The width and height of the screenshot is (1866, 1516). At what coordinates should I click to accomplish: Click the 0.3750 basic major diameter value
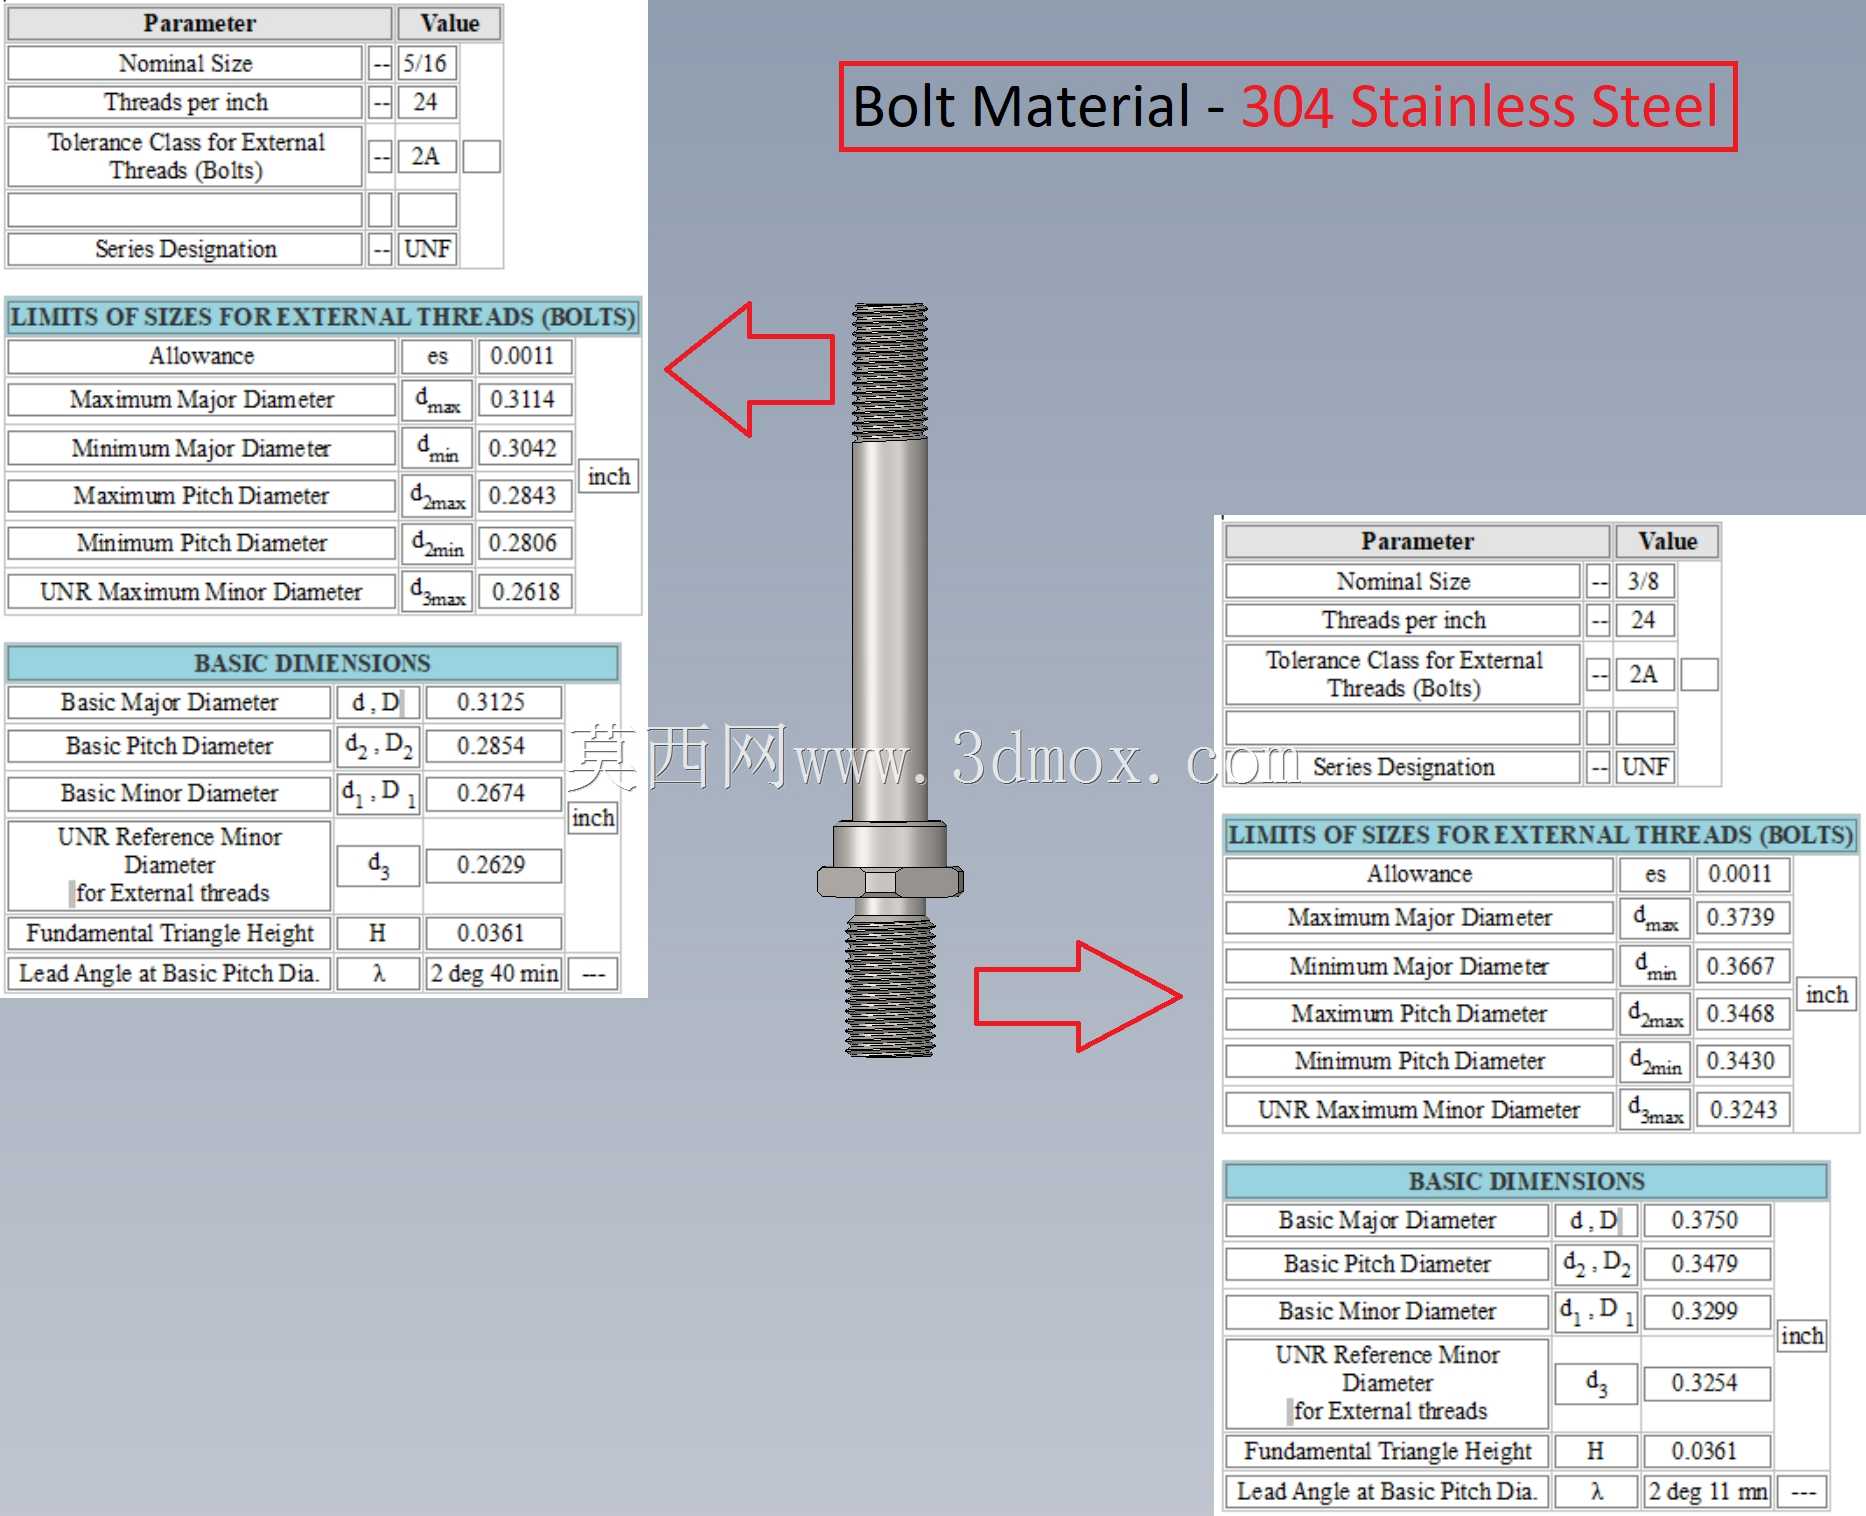pos(1706,1220)
